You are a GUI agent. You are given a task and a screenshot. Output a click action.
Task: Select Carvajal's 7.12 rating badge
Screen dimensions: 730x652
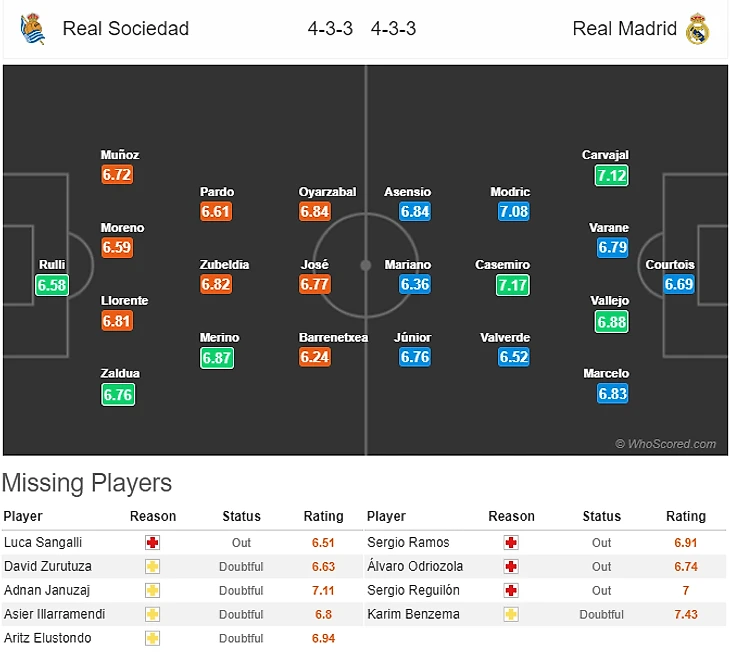coord(611,175)
